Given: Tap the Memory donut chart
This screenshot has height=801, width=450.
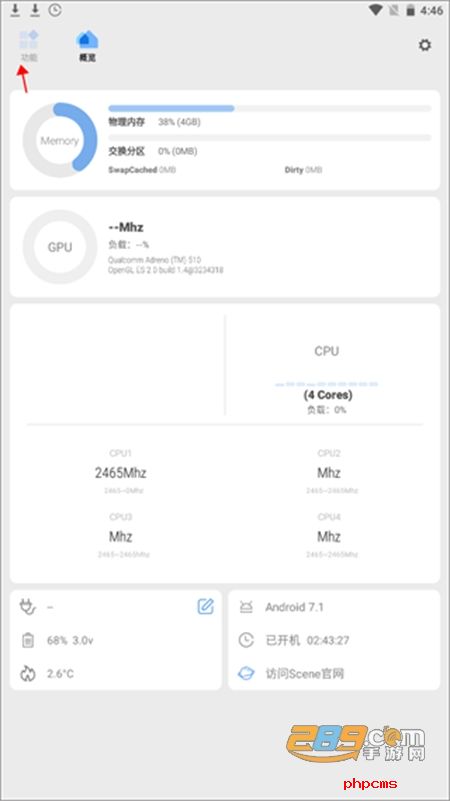Looking at the screenshot, I should coord(60,140).
